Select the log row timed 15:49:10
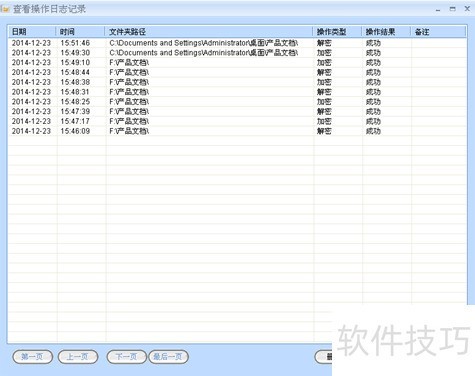 tap(237, 63)
